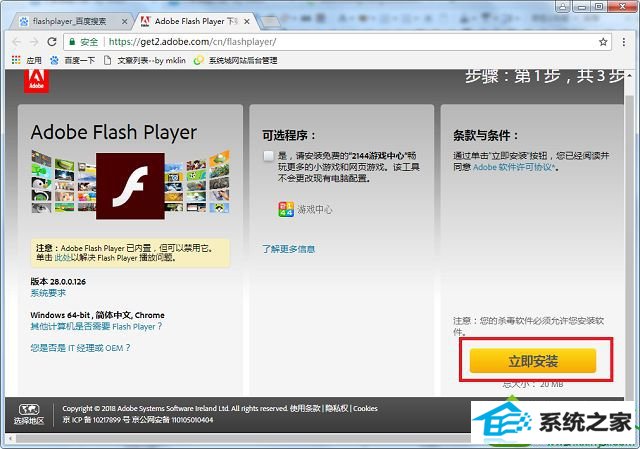Open a new tab button
The width and height of the screenshot is (640, 449).
coord(269,21)
